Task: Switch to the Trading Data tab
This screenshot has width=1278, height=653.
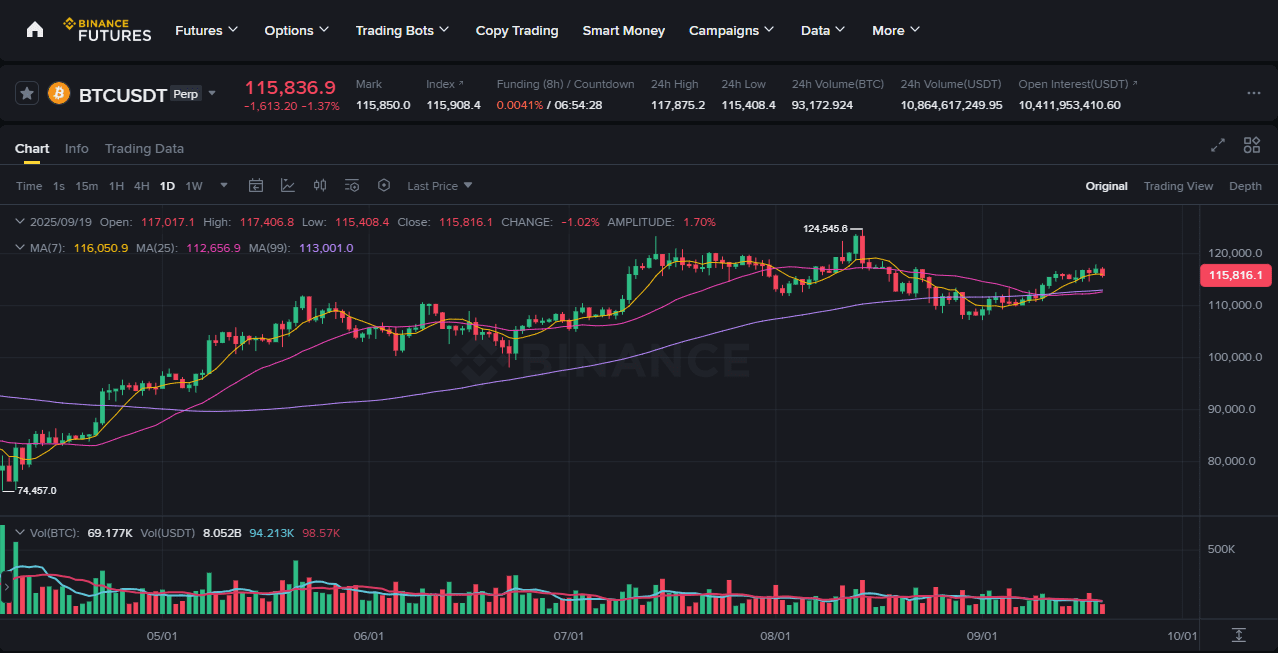Action: (144, 148)
